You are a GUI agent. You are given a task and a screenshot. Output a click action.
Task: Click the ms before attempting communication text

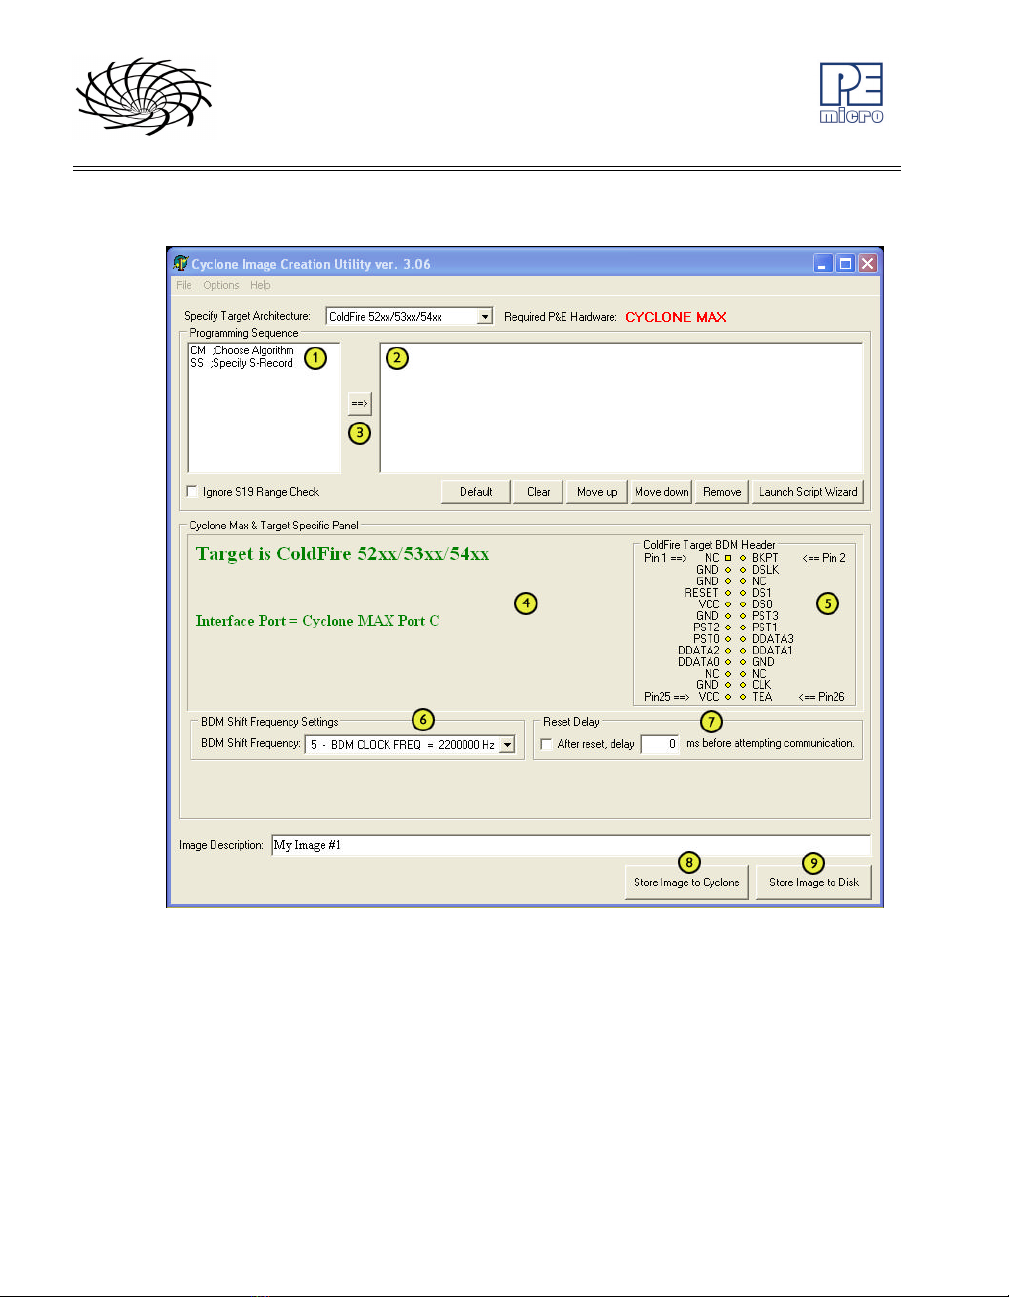770,744
